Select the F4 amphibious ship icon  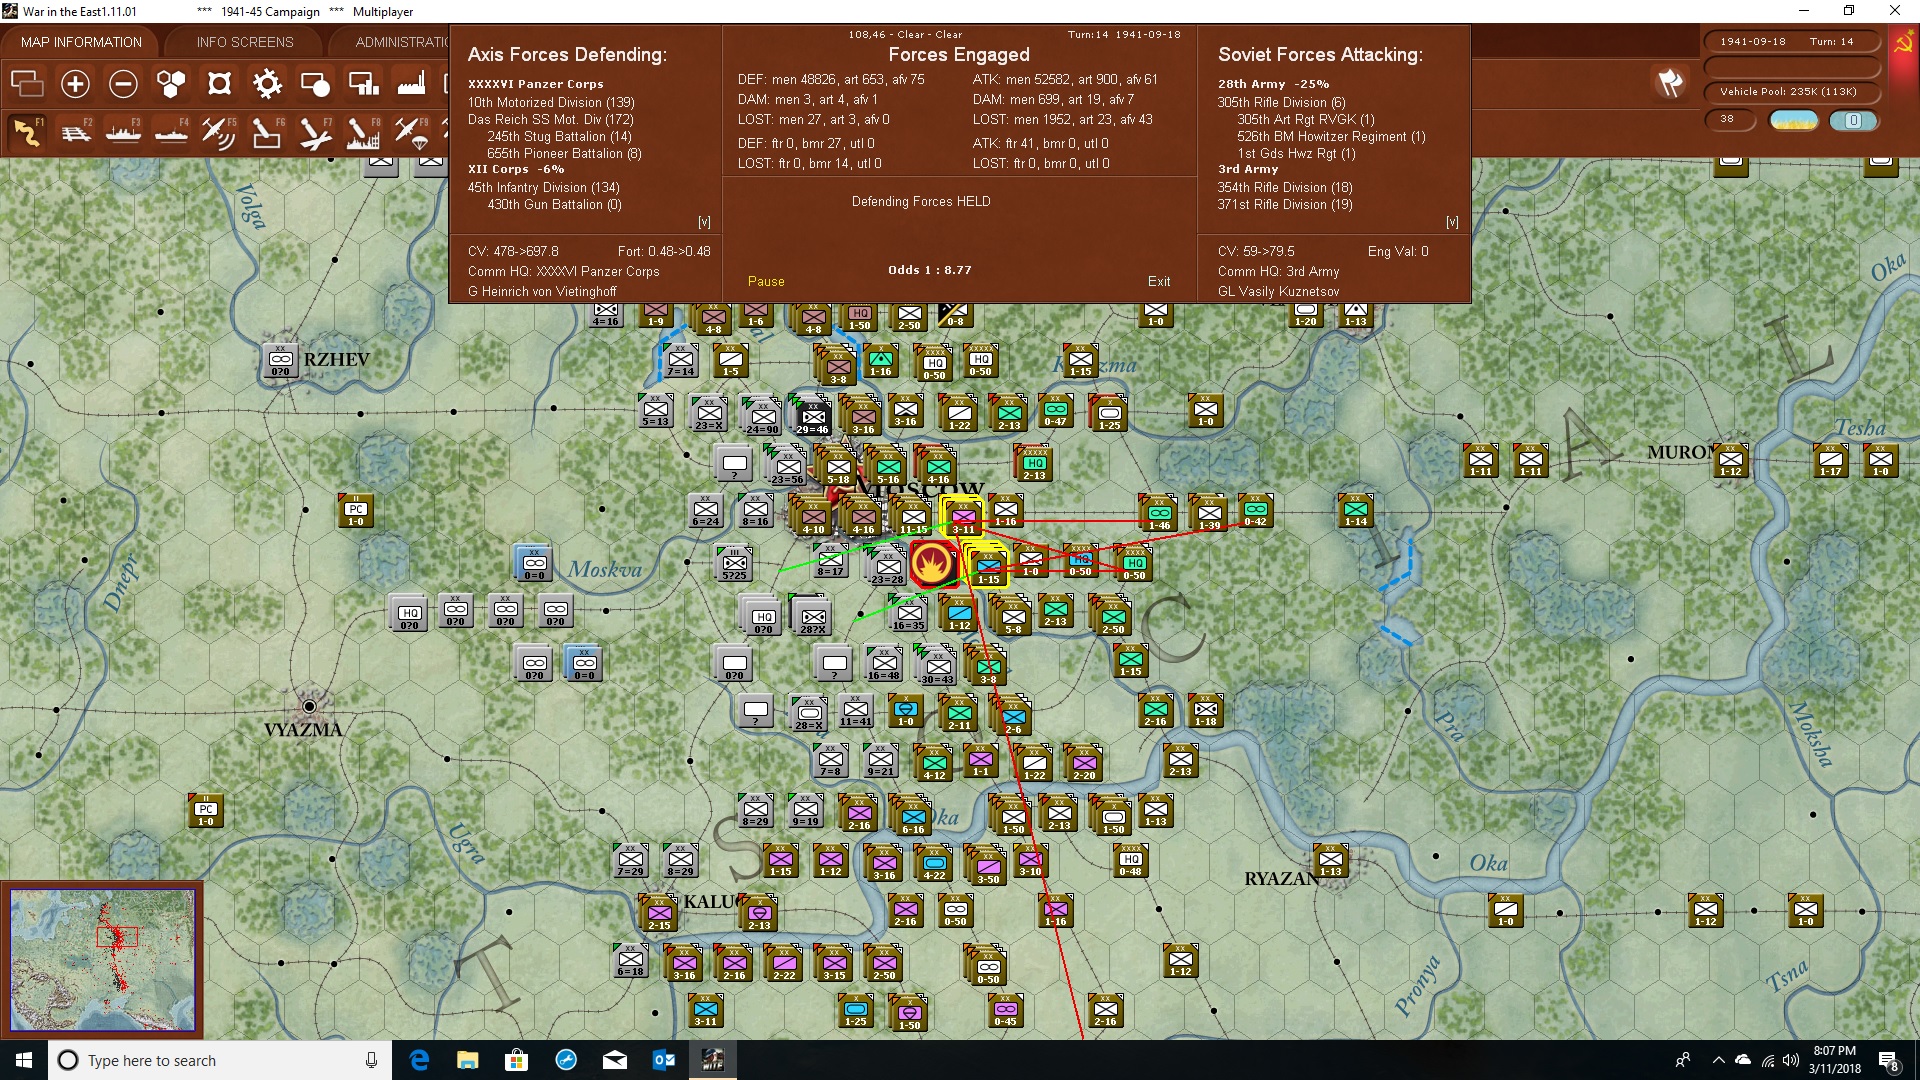point(171,132)
